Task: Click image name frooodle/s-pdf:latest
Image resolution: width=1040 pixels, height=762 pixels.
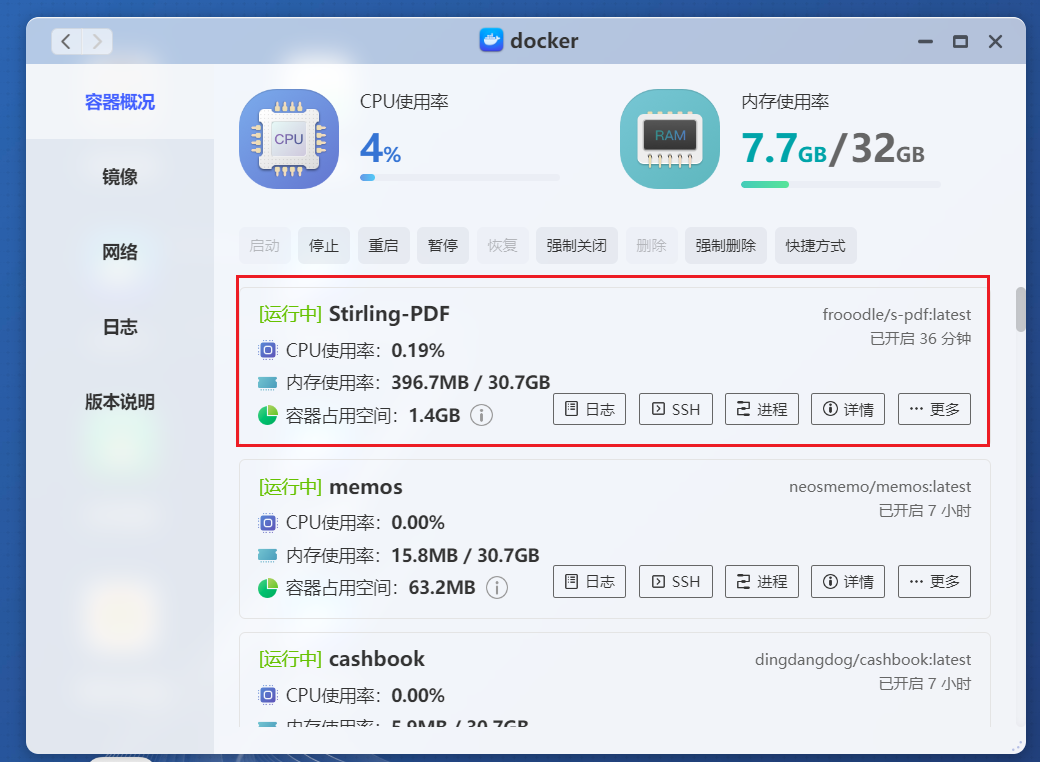Action: [x=897, y=314]
